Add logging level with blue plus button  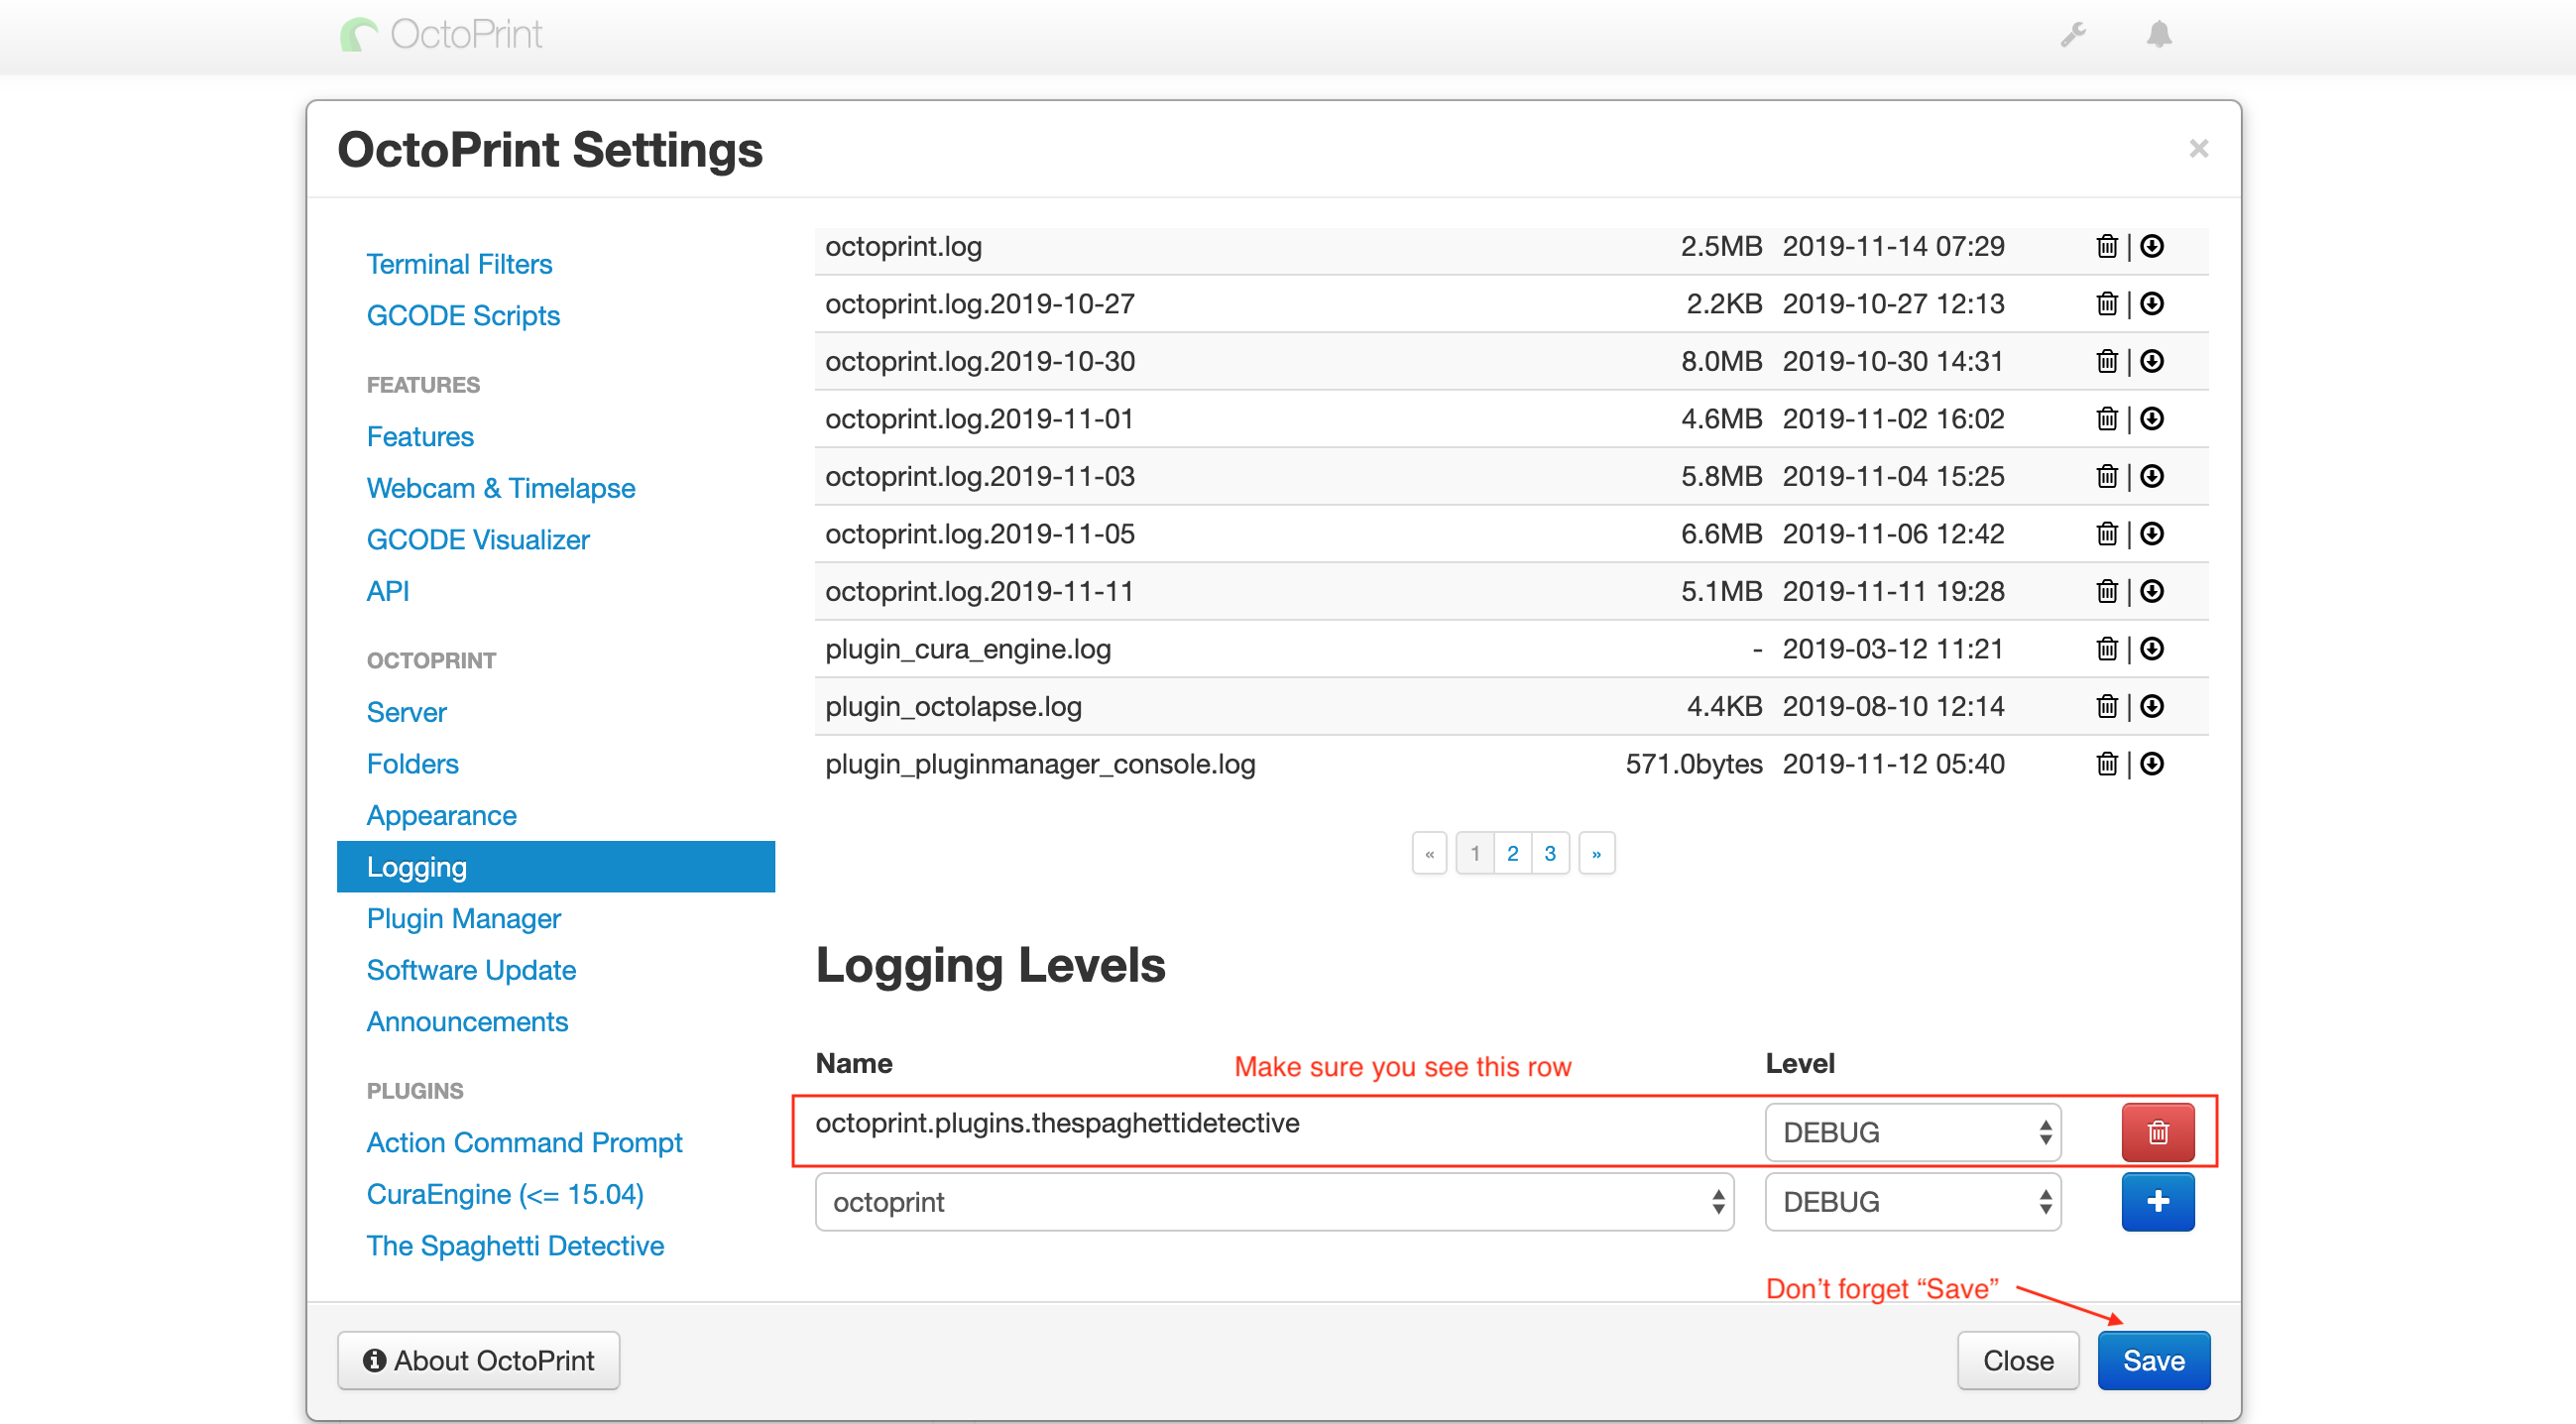coord(2158,1201)
